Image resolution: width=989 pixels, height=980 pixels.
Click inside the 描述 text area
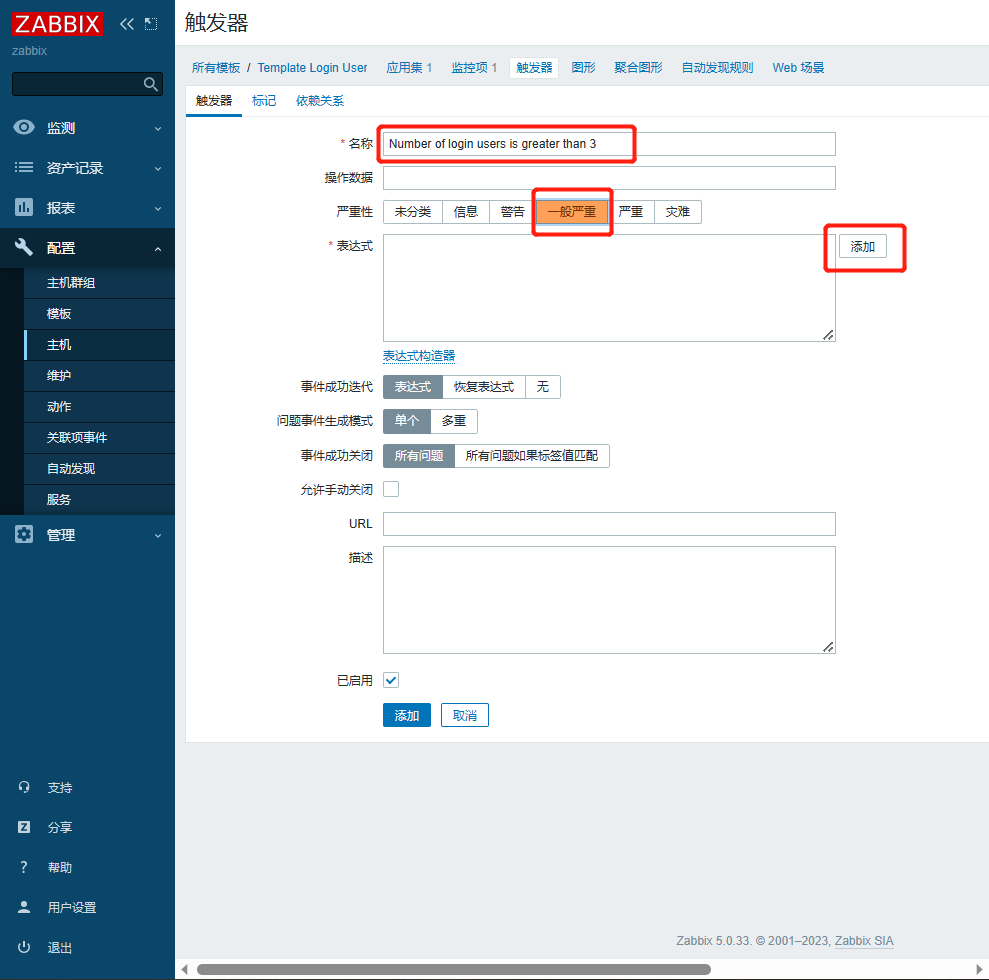(609, 600)
